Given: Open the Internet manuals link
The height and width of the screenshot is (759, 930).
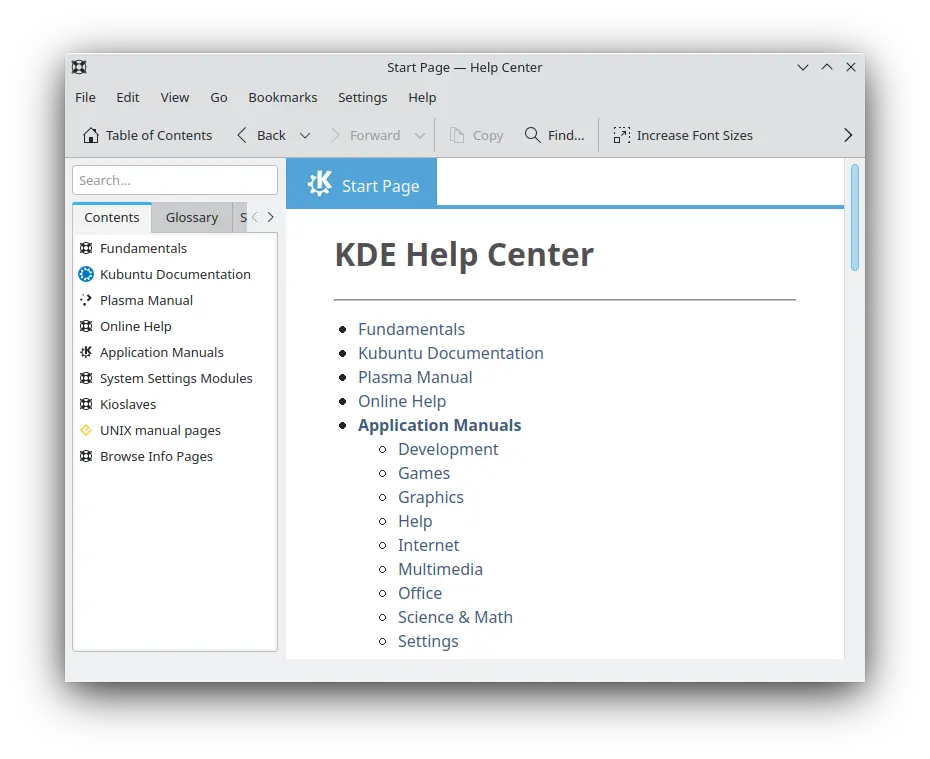Looking at the screenshot, I should 428,545.
